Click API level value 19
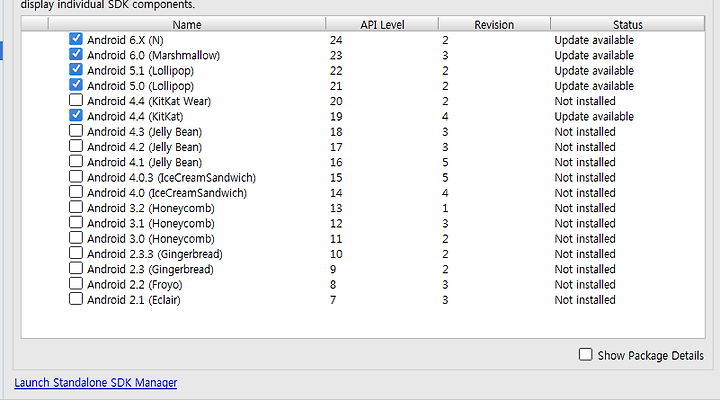The width and height of the screenshot is (720, 400). pyautogui.click(x=336, y=117)
